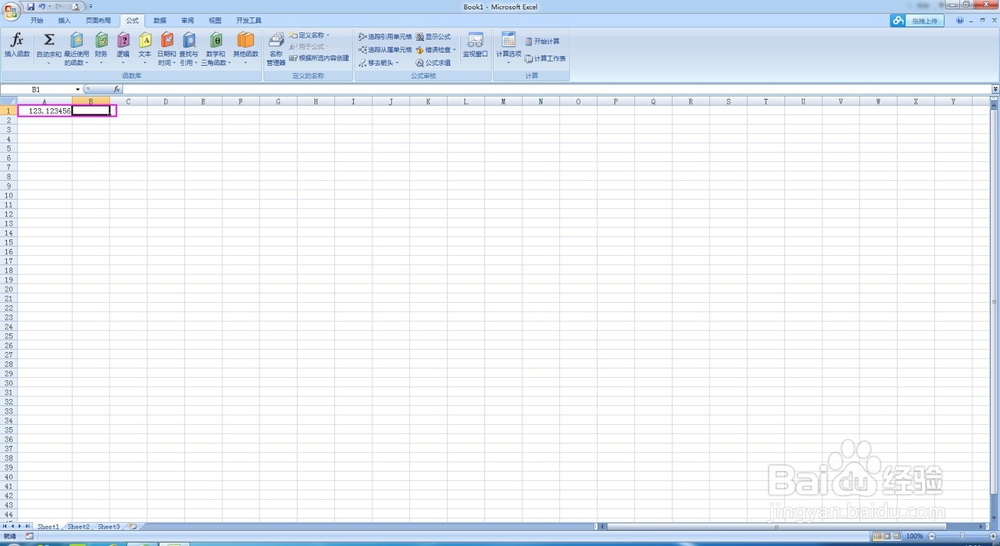
Task: Open Customize Quick Access Toolbar arrow
Action: [91, 6]
